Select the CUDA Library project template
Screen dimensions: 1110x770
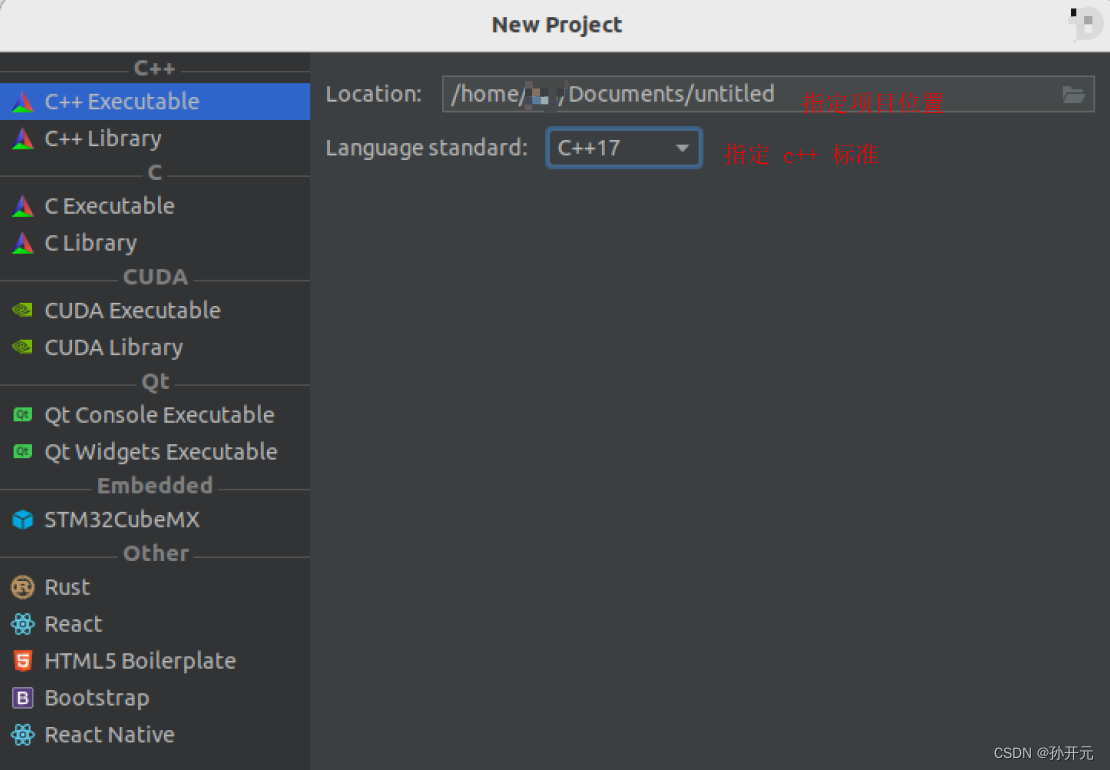113,347
